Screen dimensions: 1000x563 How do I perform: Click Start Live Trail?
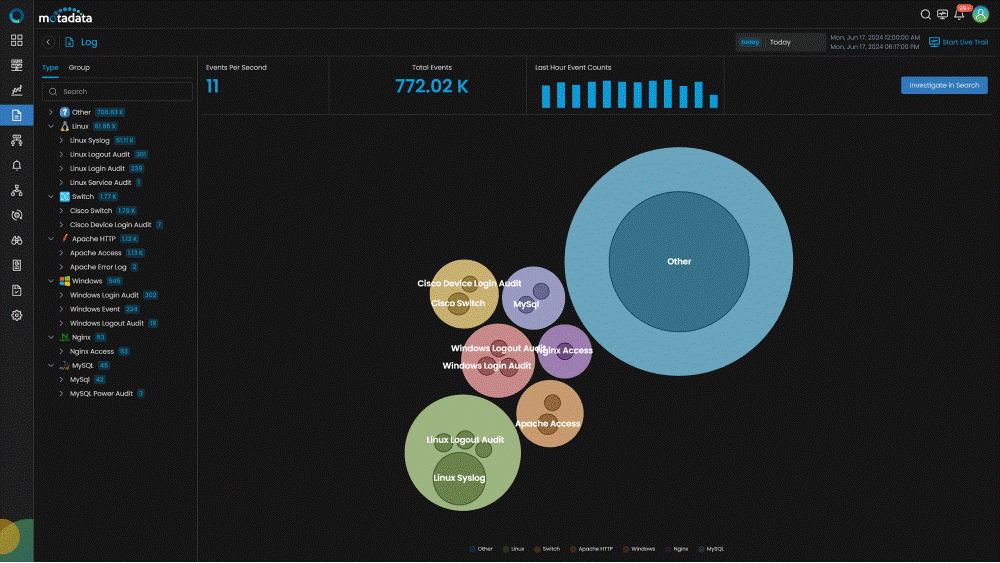tap(959, 42)
